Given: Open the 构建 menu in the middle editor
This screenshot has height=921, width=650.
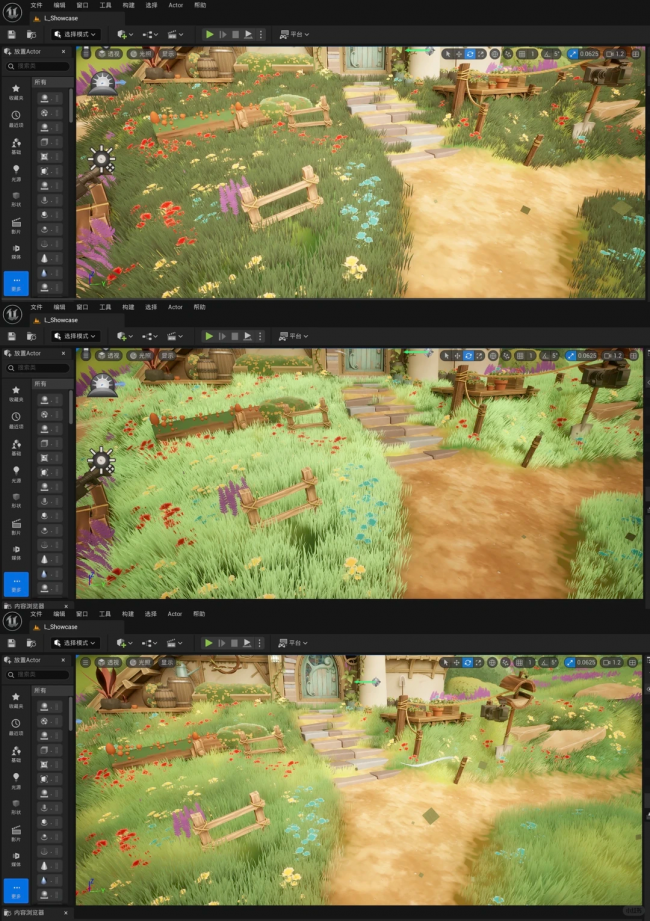Looking at the screenshot, I should [127, 307].
